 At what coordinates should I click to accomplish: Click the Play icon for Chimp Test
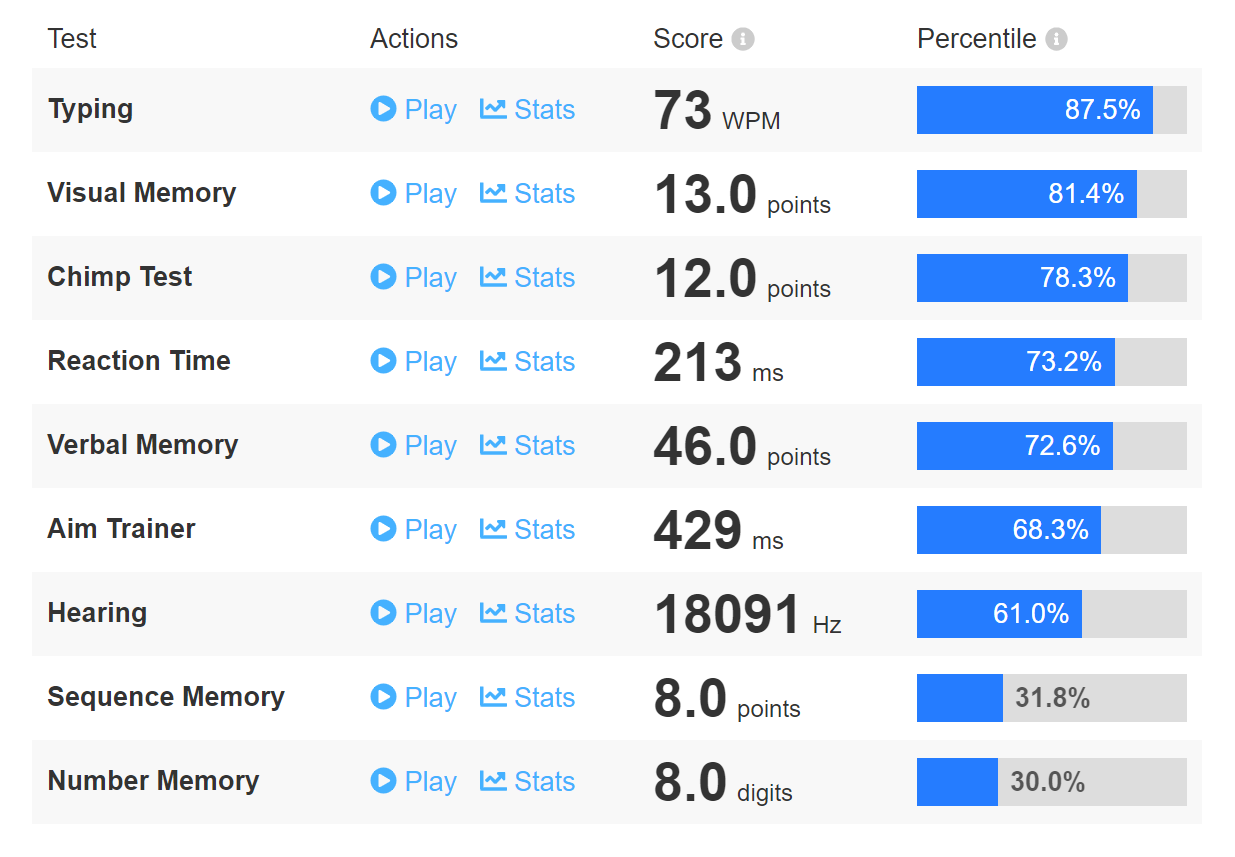pos(383,277)
